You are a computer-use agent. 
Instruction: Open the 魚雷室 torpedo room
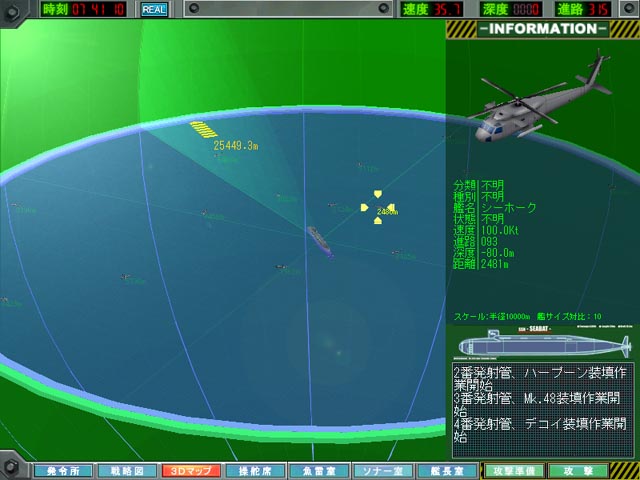click(320, 471)
